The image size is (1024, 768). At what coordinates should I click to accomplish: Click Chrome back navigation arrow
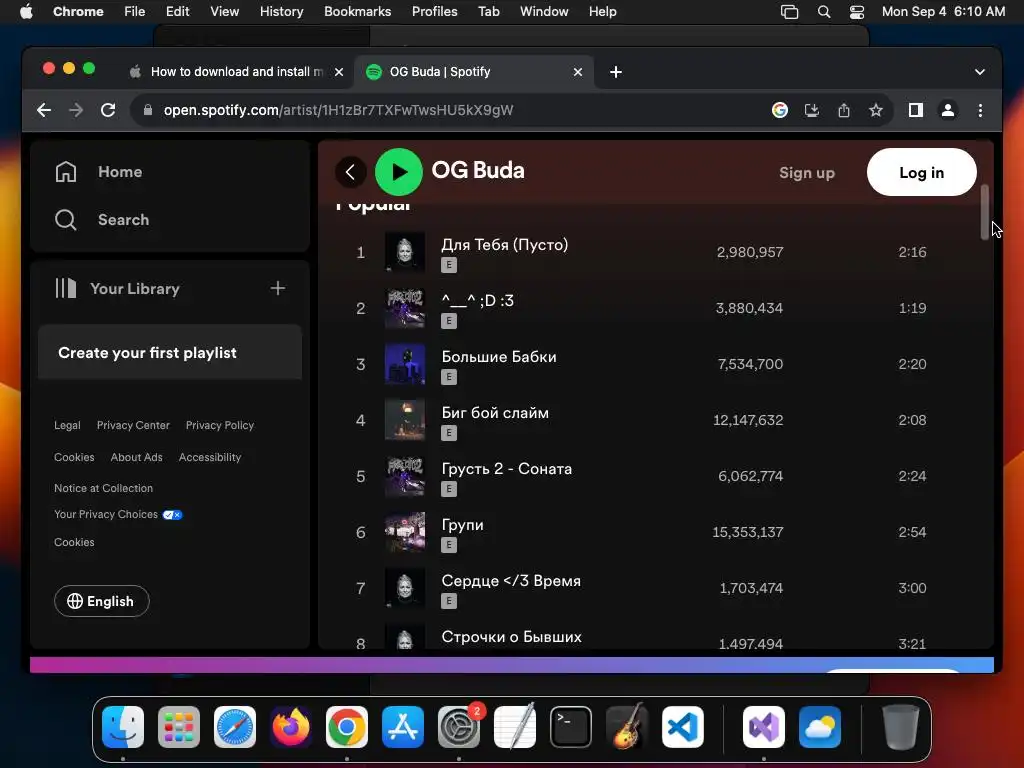coord(44,110)
